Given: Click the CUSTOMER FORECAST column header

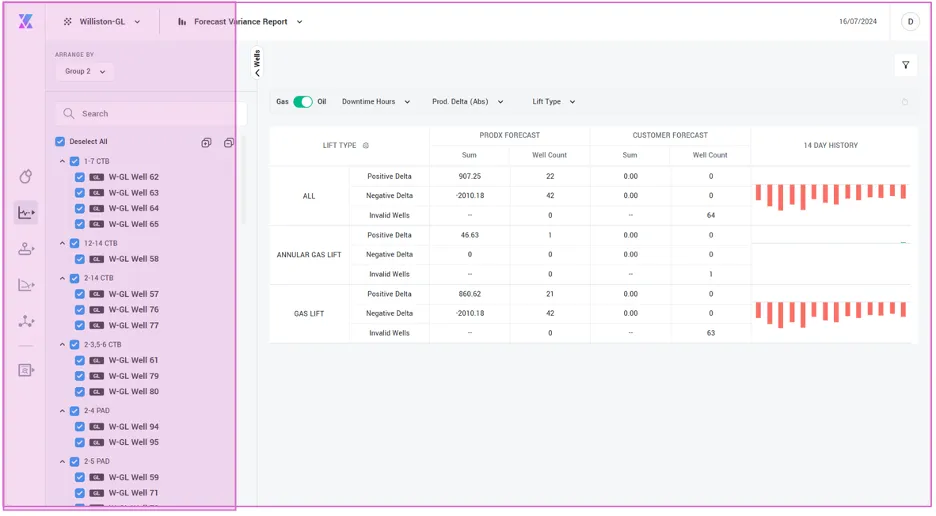Looking at the screenshot, I should pyautogui.click(x=670, y=136).
